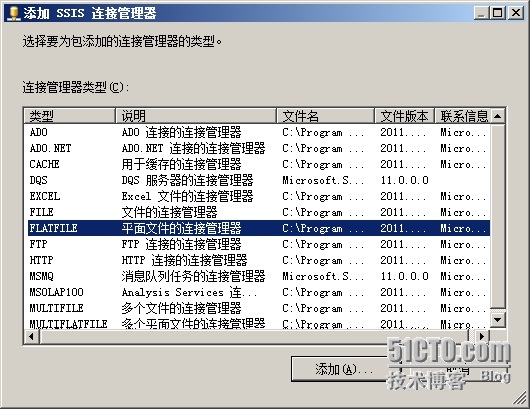530x409 pixels.
Task: Click description "用于缓存的连接管理器"
Action: (x=182, y=164)
